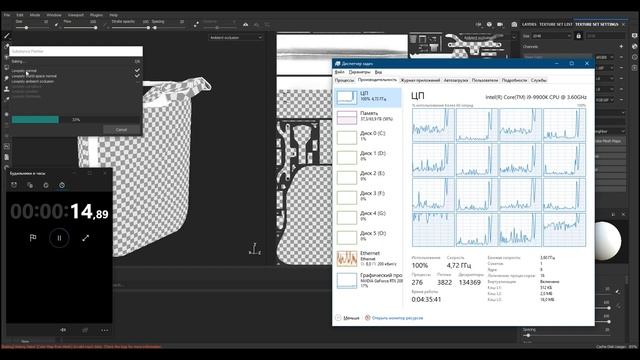Image resolution: width=640 pixels, height=360 pixels.
Task: Open the Вид menu in Task Manager
Action: (x=378, y=72)
